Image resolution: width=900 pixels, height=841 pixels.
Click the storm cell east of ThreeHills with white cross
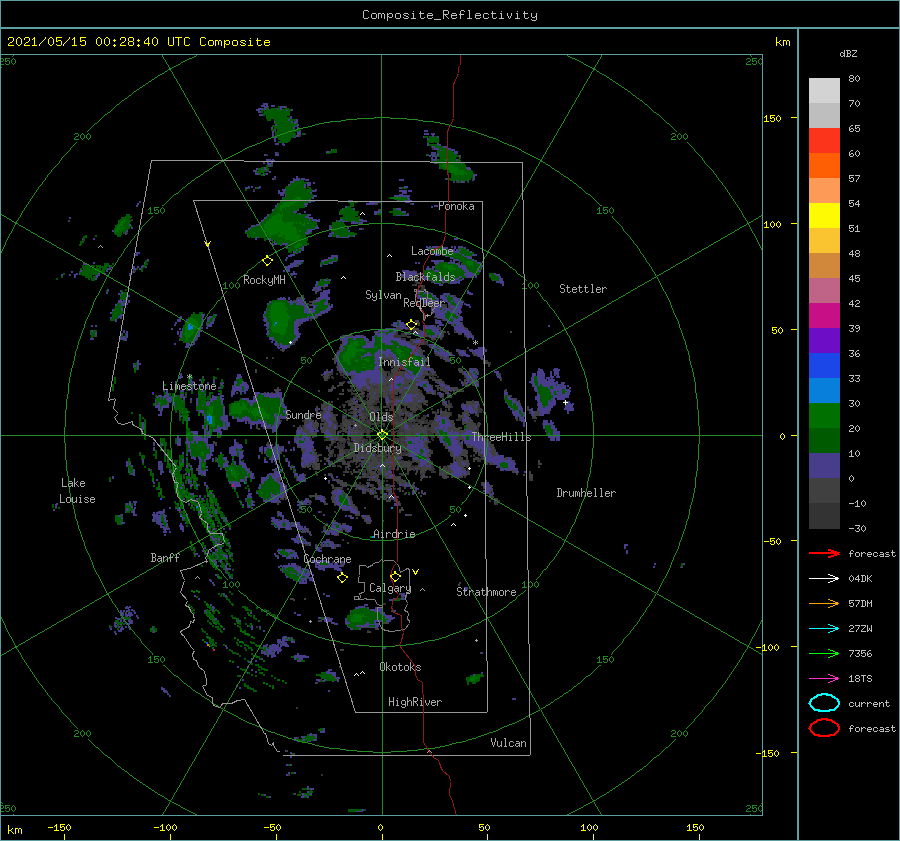(x=549, y=393)
